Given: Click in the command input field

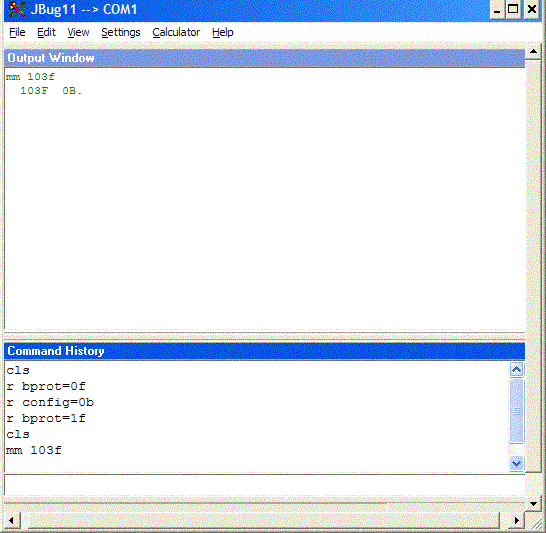Looking at the screenshot, I should pyautogui.click(x=264, y=485).
